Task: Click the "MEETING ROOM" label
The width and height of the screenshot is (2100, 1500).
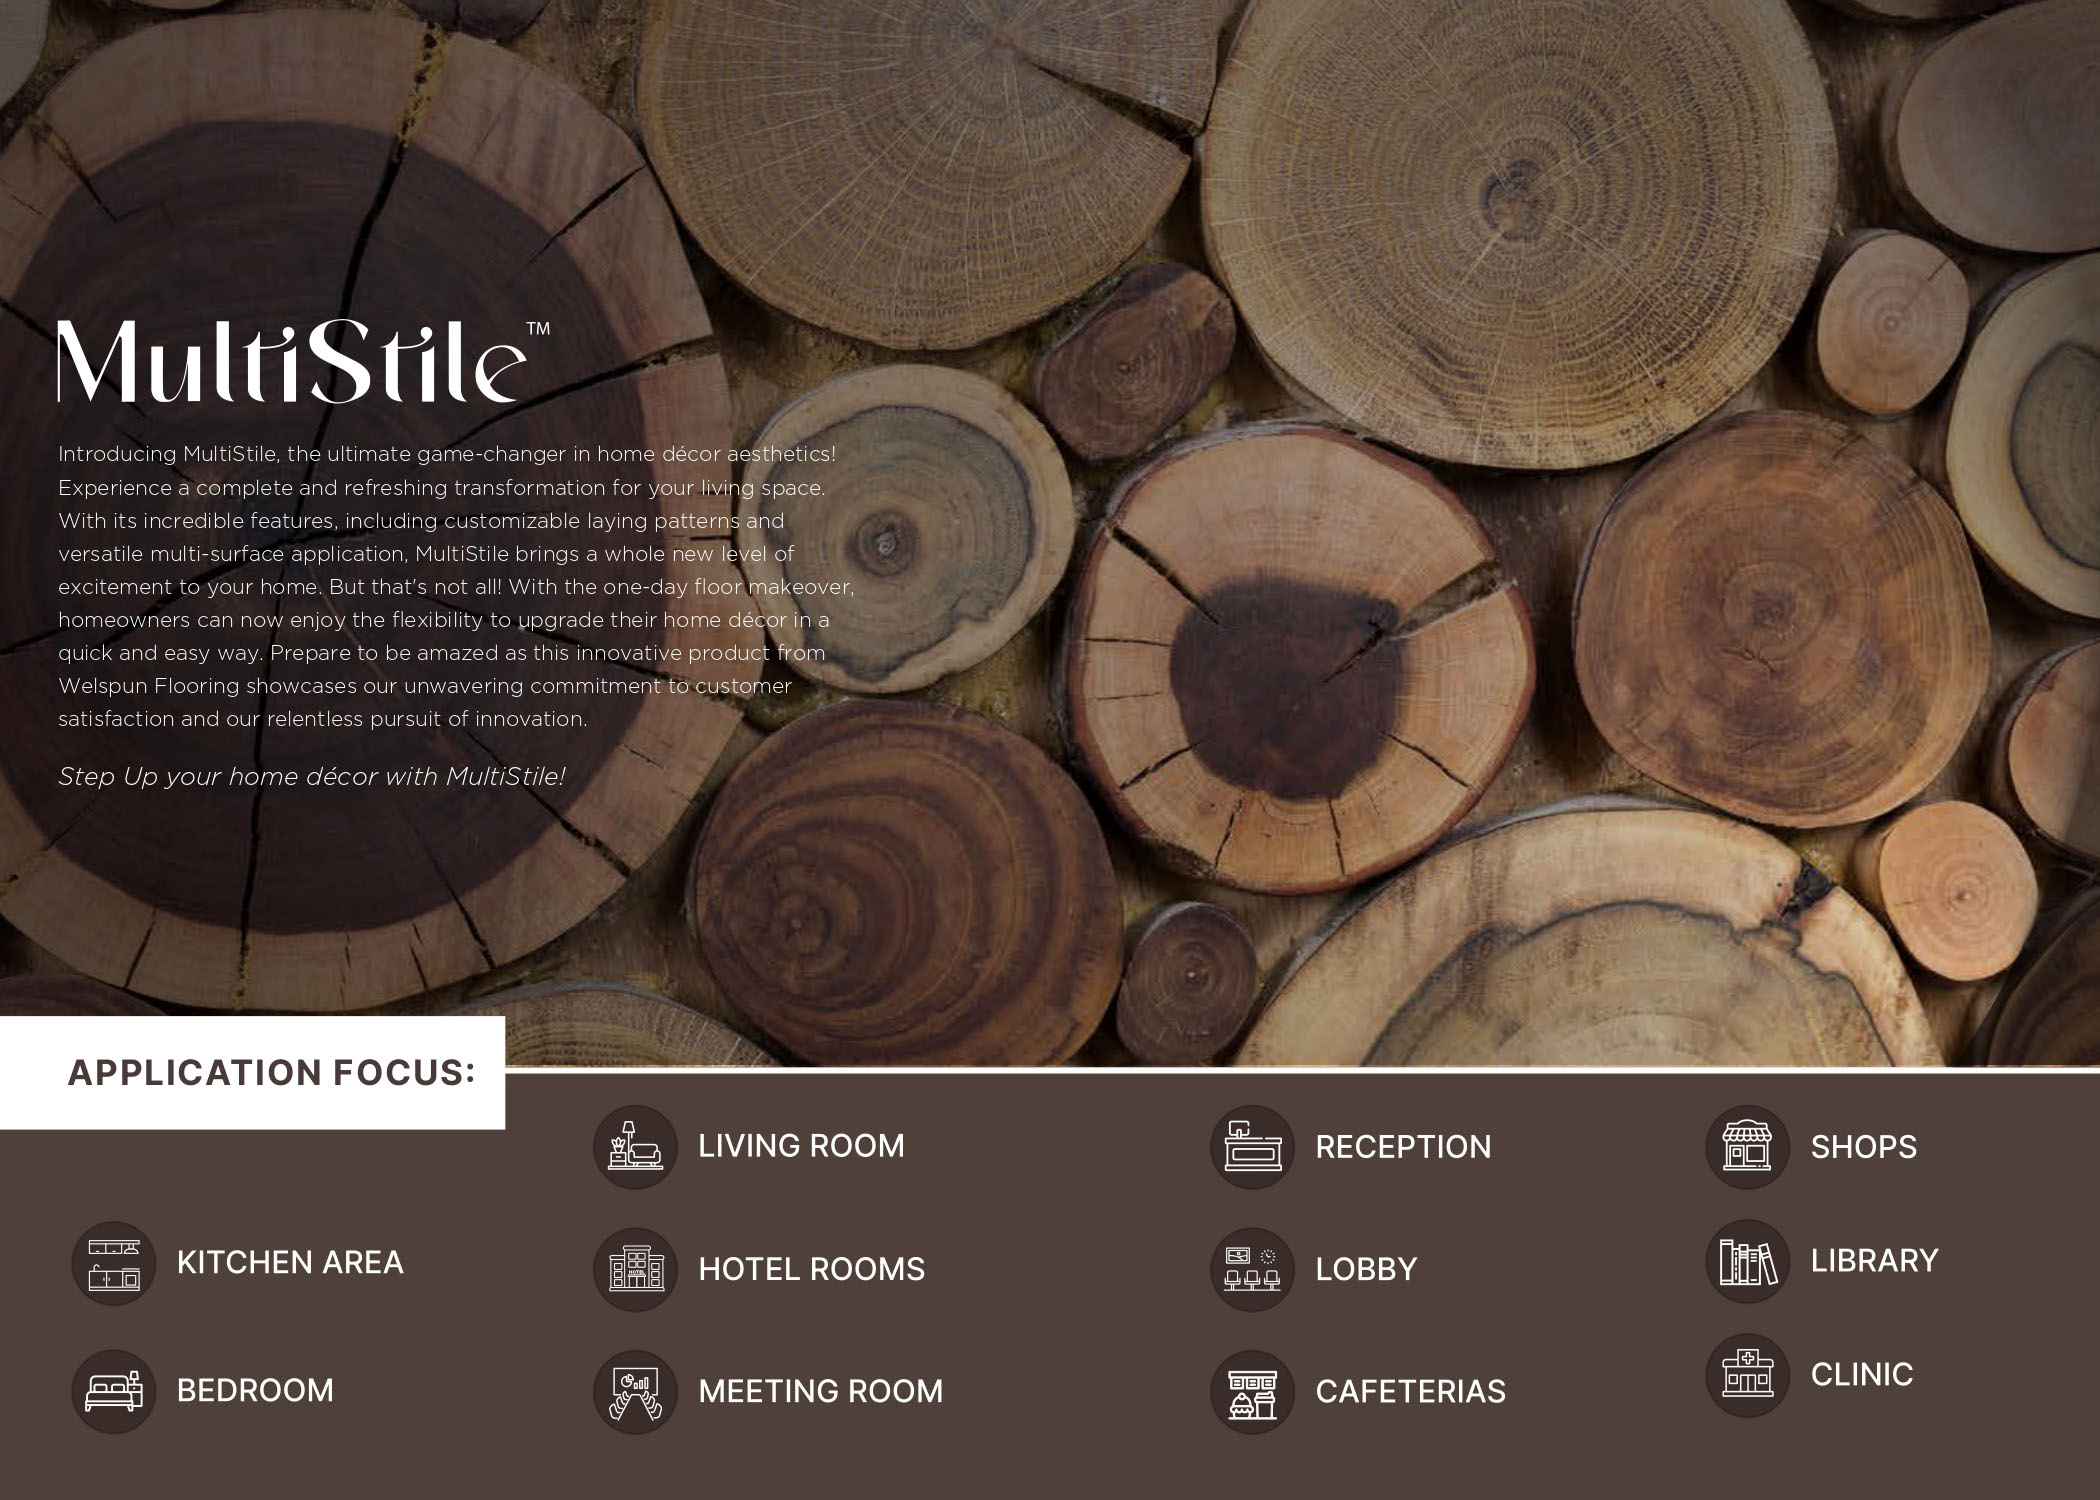Action: coord(821,1392)
